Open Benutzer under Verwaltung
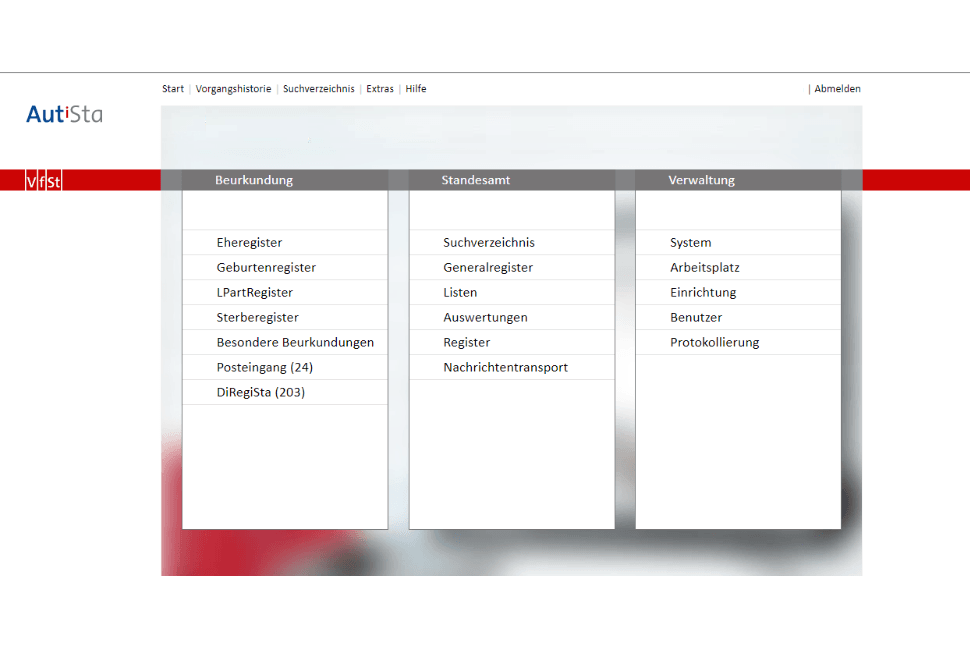This screenshot has height=647, width=970. tap(696, 318)
